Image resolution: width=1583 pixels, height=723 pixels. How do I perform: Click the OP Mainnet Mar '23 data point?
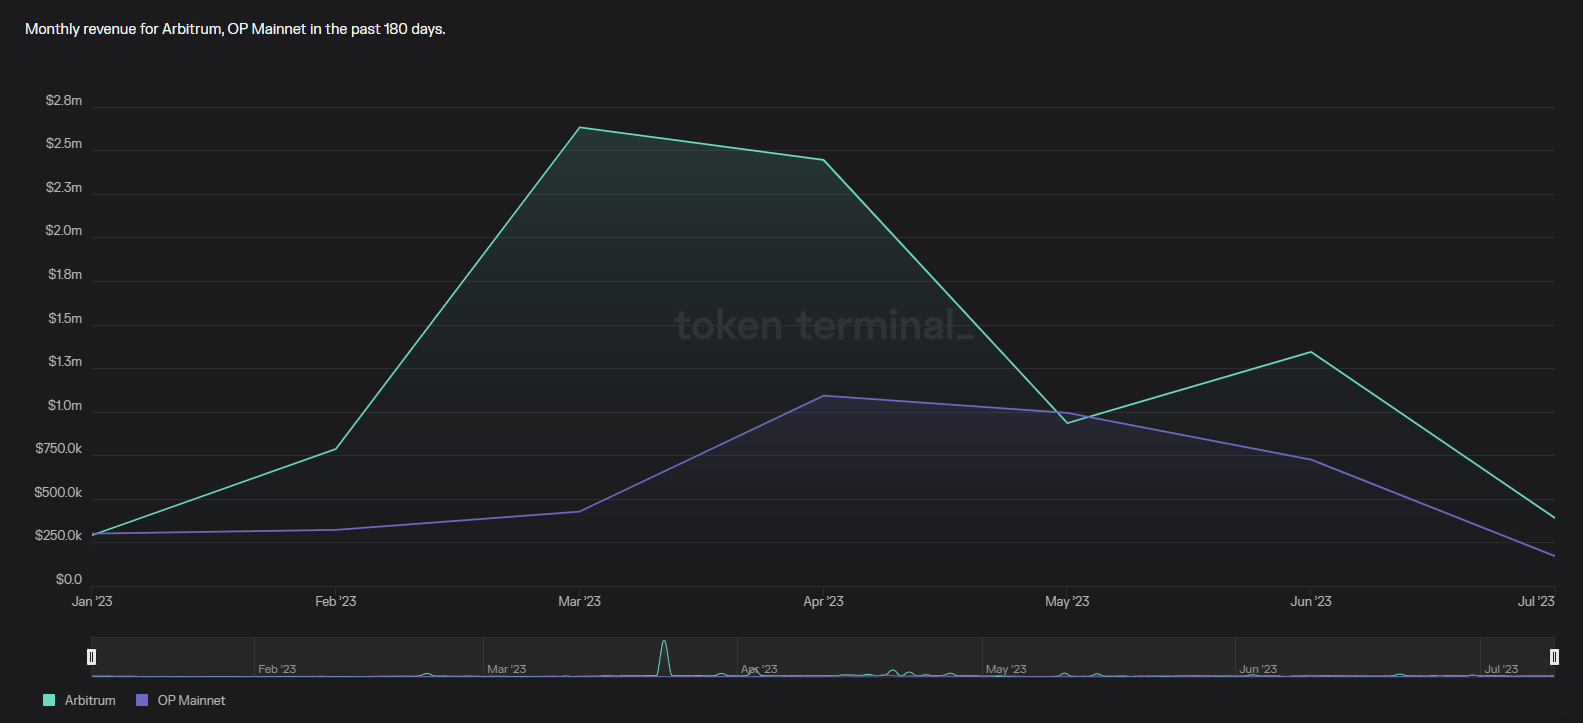tap(580, 511)
